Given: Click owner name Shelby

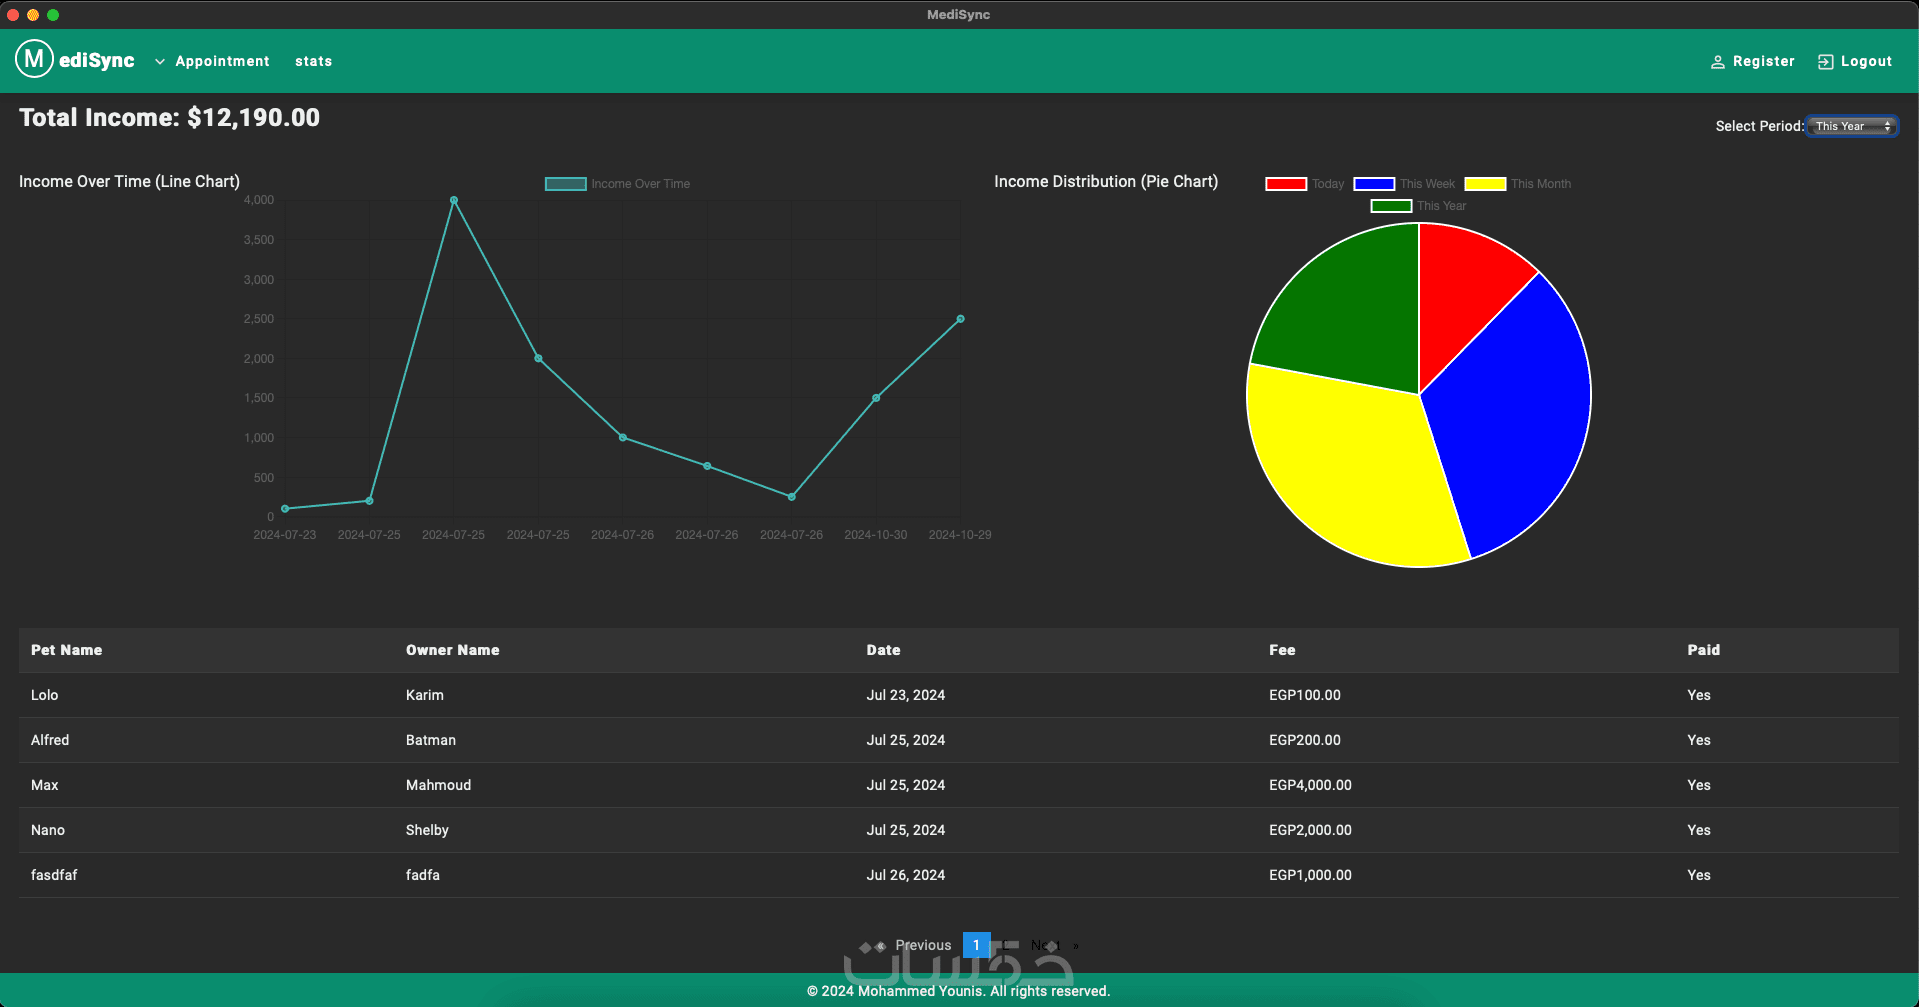Looking at the screenshot, I should point(427,830).
